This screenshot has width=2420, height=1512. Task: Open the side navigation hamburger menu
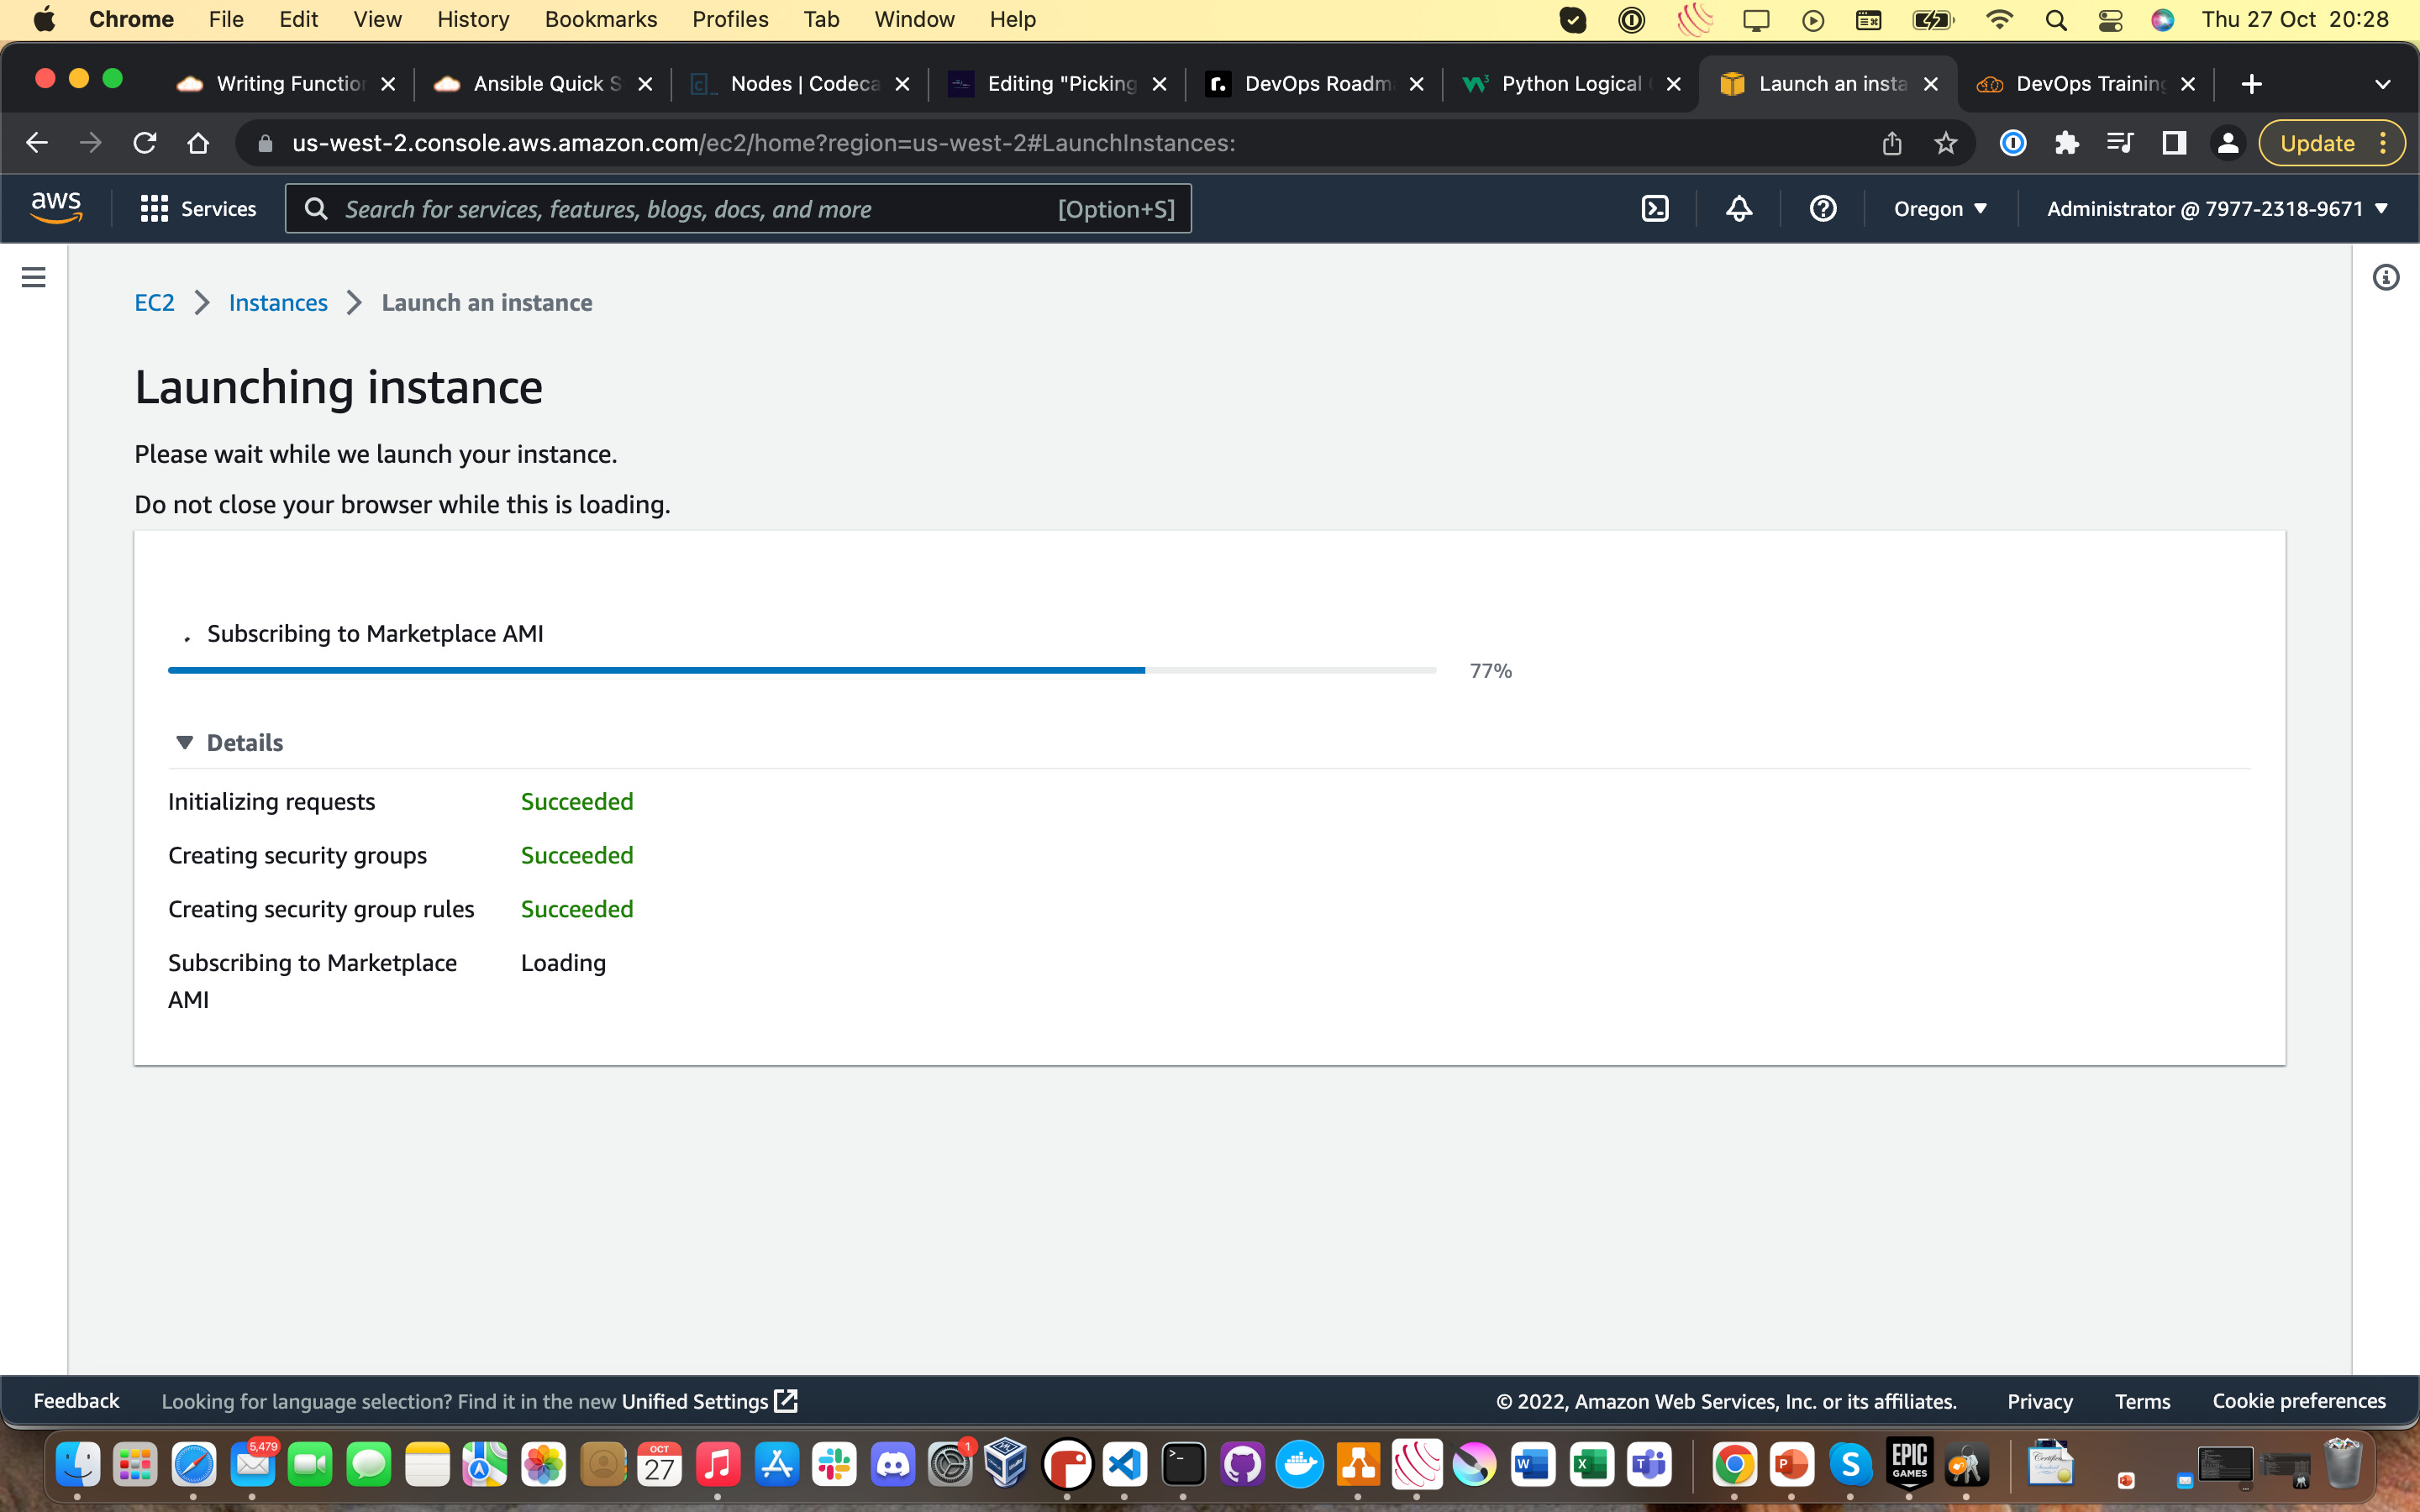[x=33, y=277]
